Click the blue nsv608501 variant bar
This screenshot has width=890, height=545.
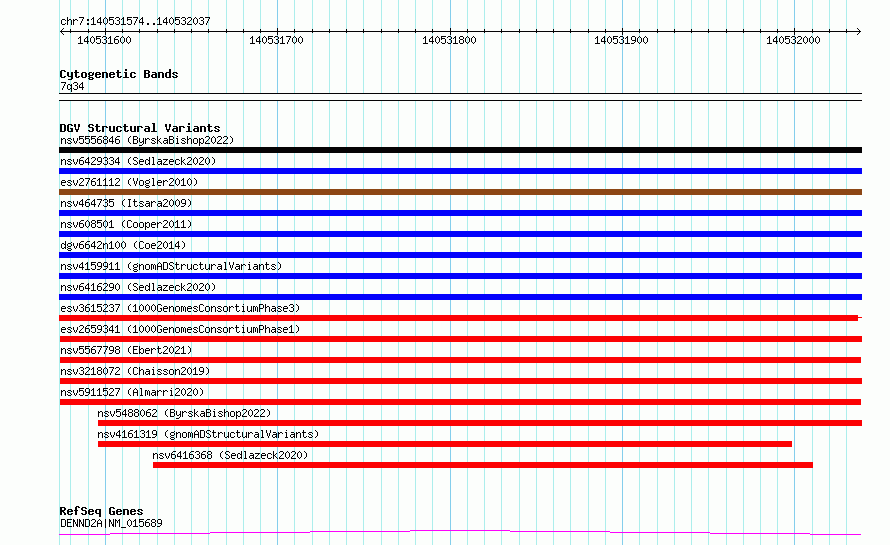coord(460,234)
